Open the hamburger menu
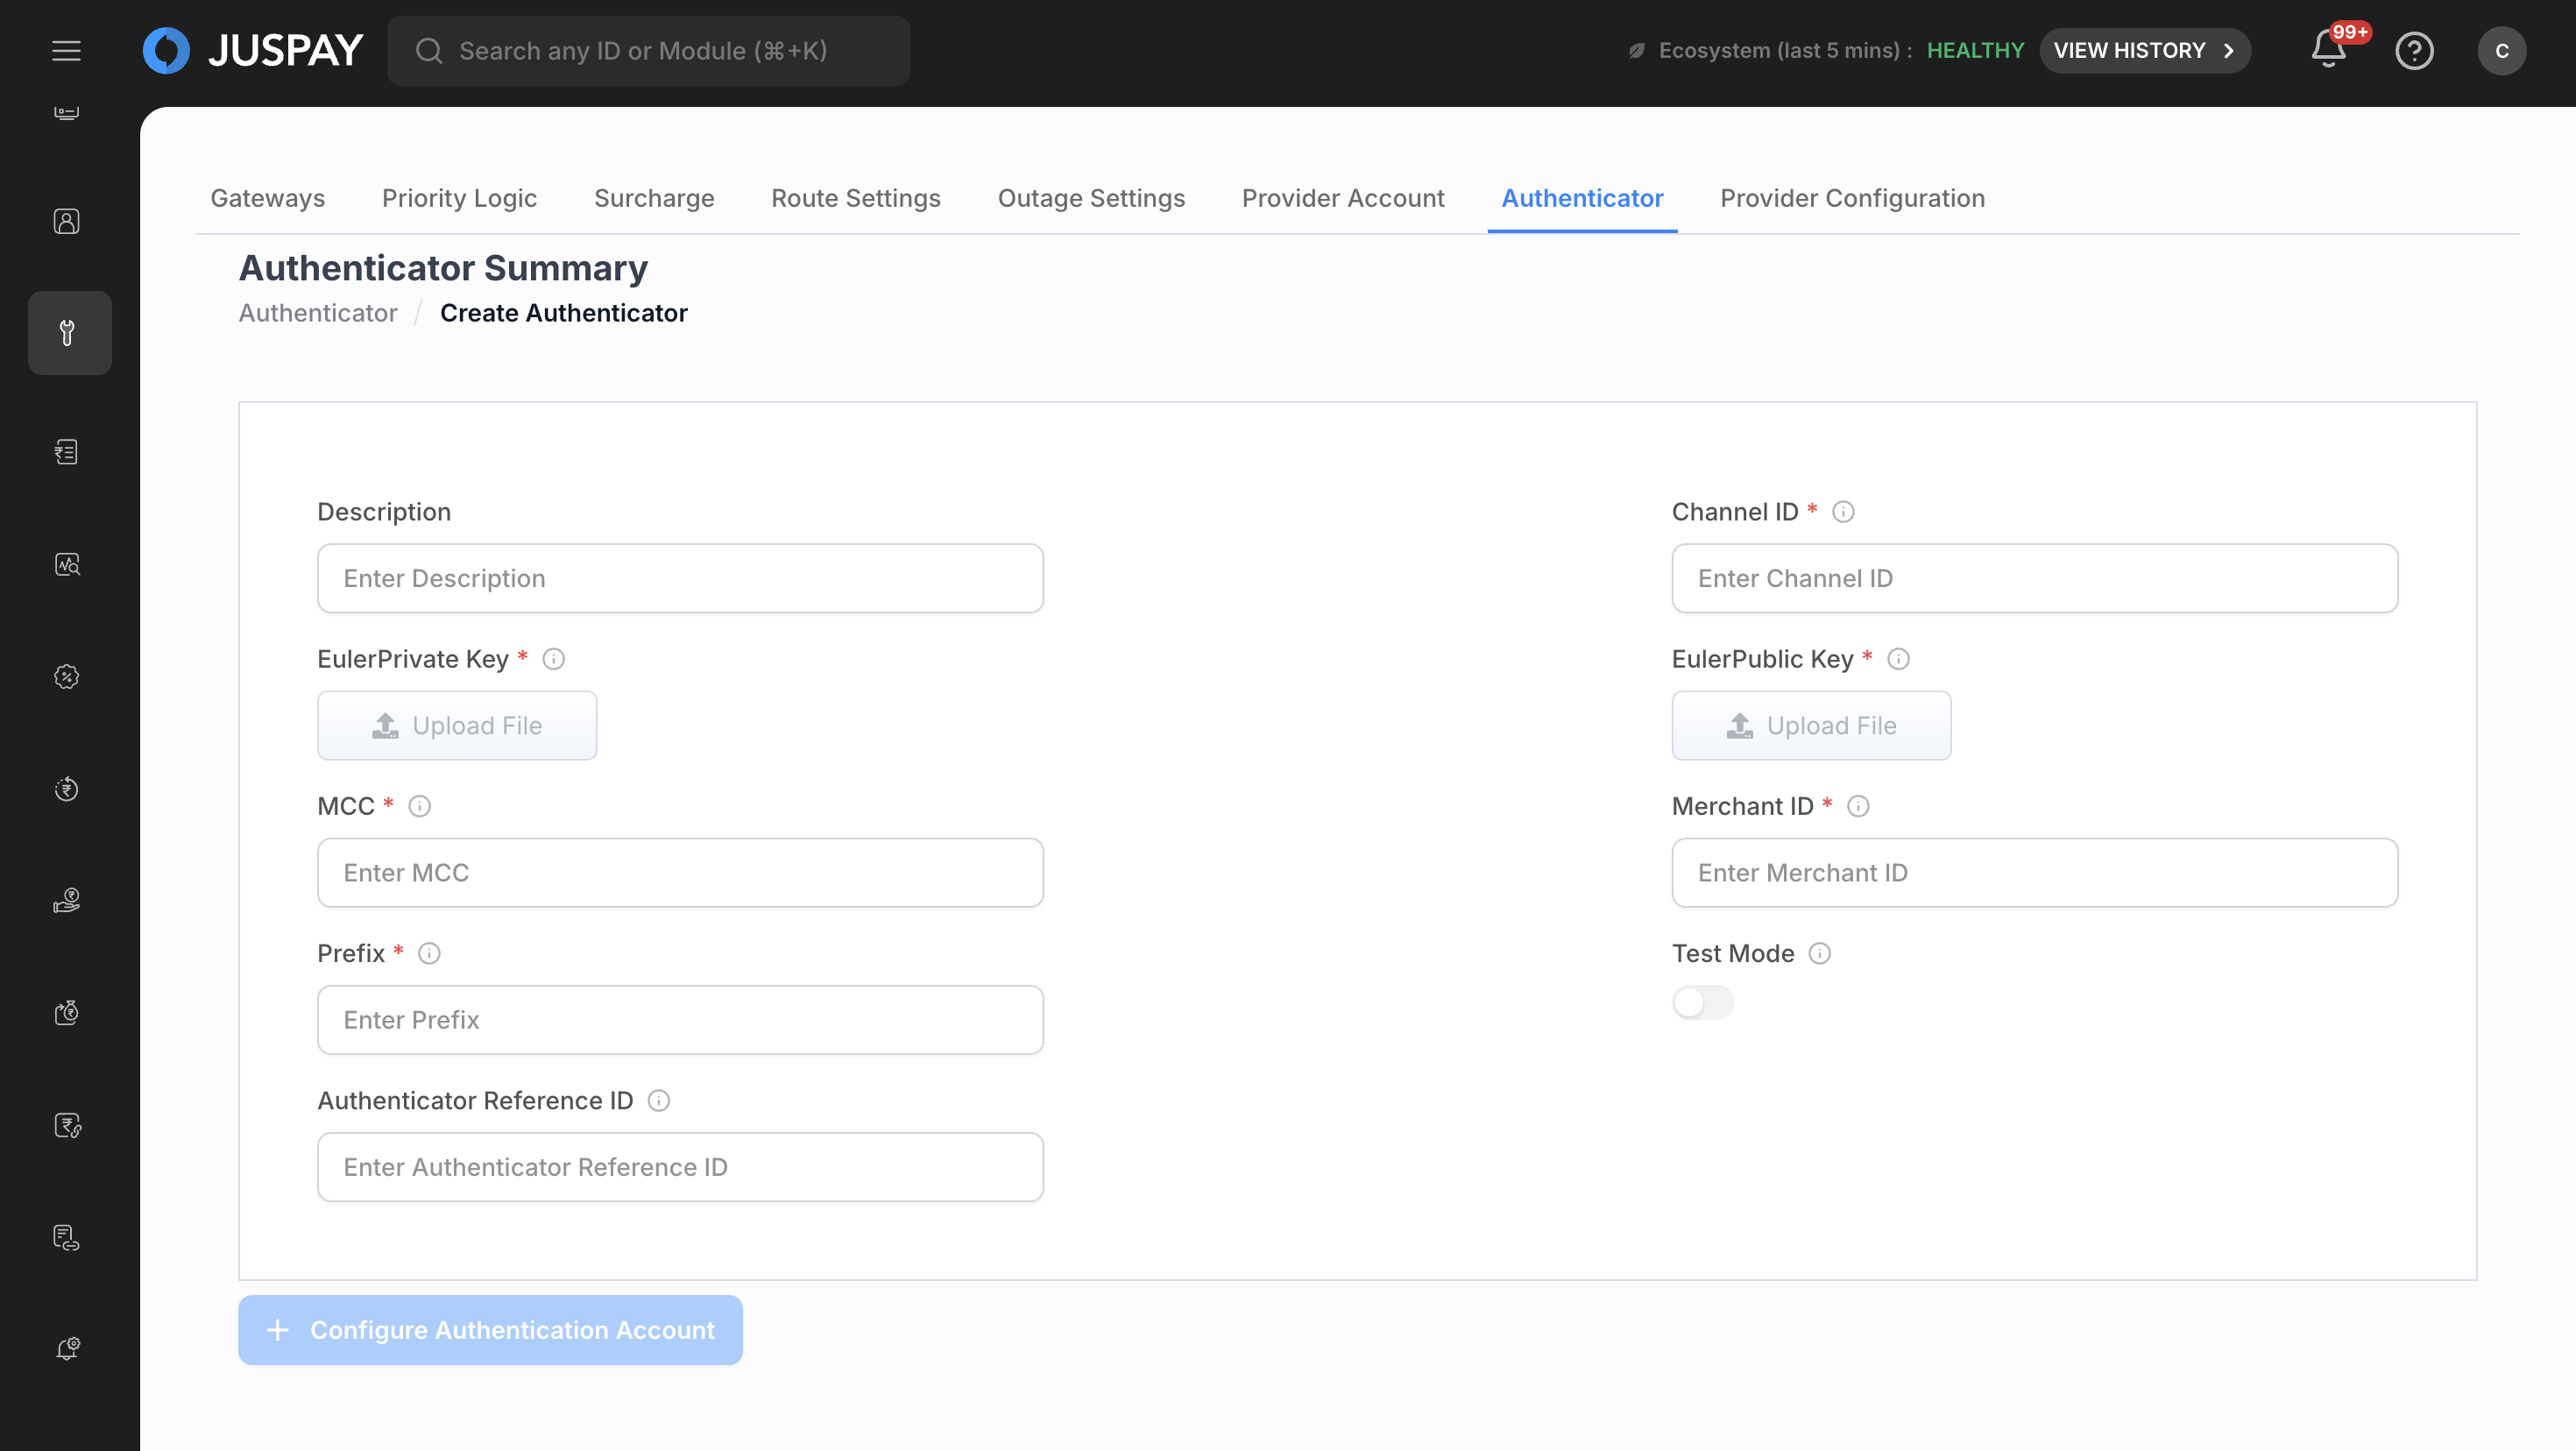The height and width of the screenshot is (1451, 2576). pos(66,51)
